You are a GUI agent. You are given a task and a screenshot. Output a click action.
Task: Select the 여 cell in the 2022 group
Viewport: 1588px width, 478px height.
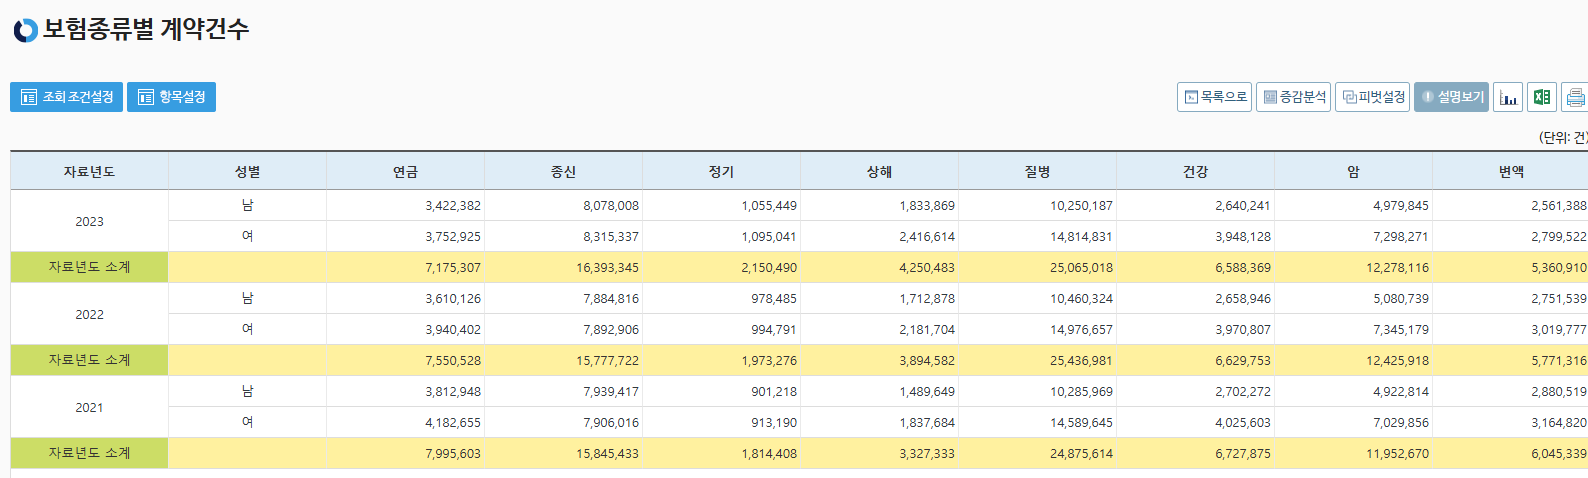pyautogui.click(x=247, y=329)
